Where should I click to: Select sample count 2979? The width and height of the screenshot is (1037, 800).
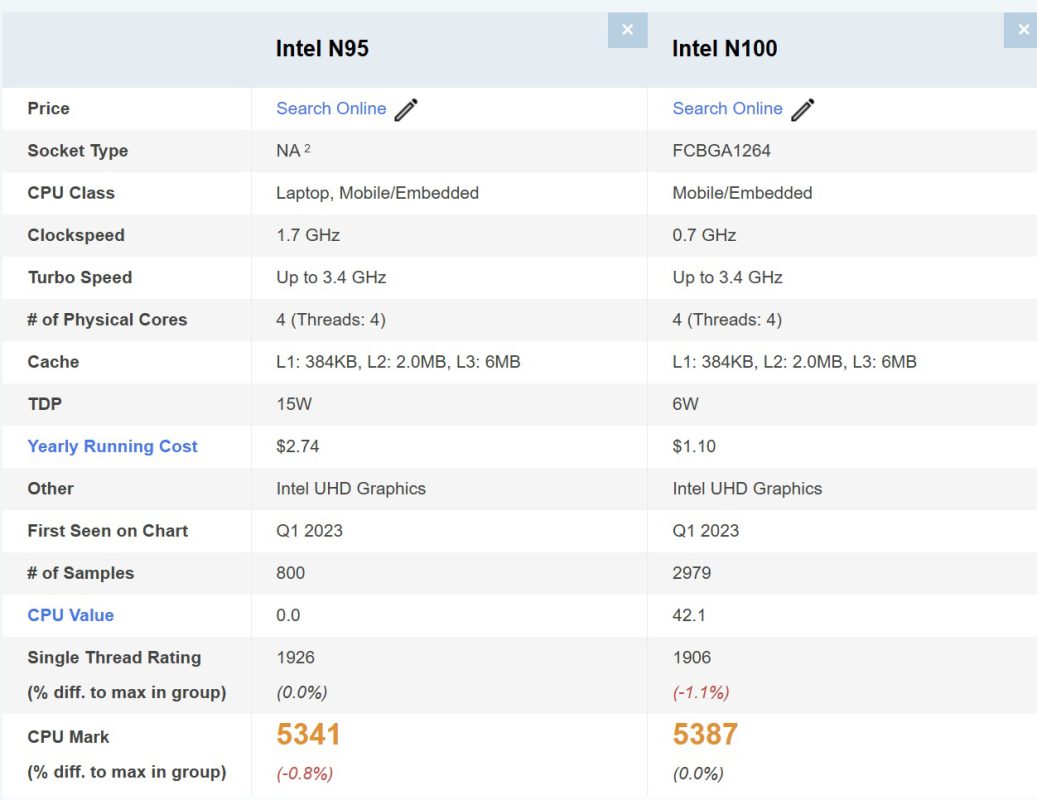691,573
